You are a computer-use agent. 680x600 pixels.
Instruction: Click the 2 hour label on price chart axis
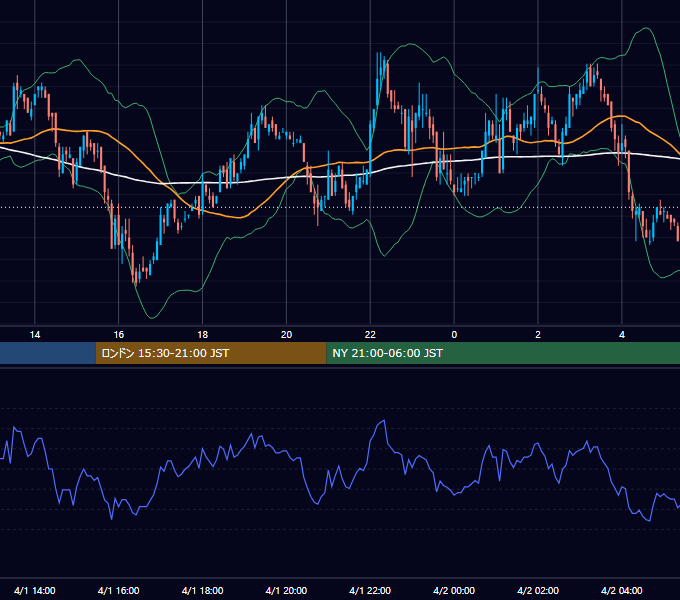tap(538, 335)
